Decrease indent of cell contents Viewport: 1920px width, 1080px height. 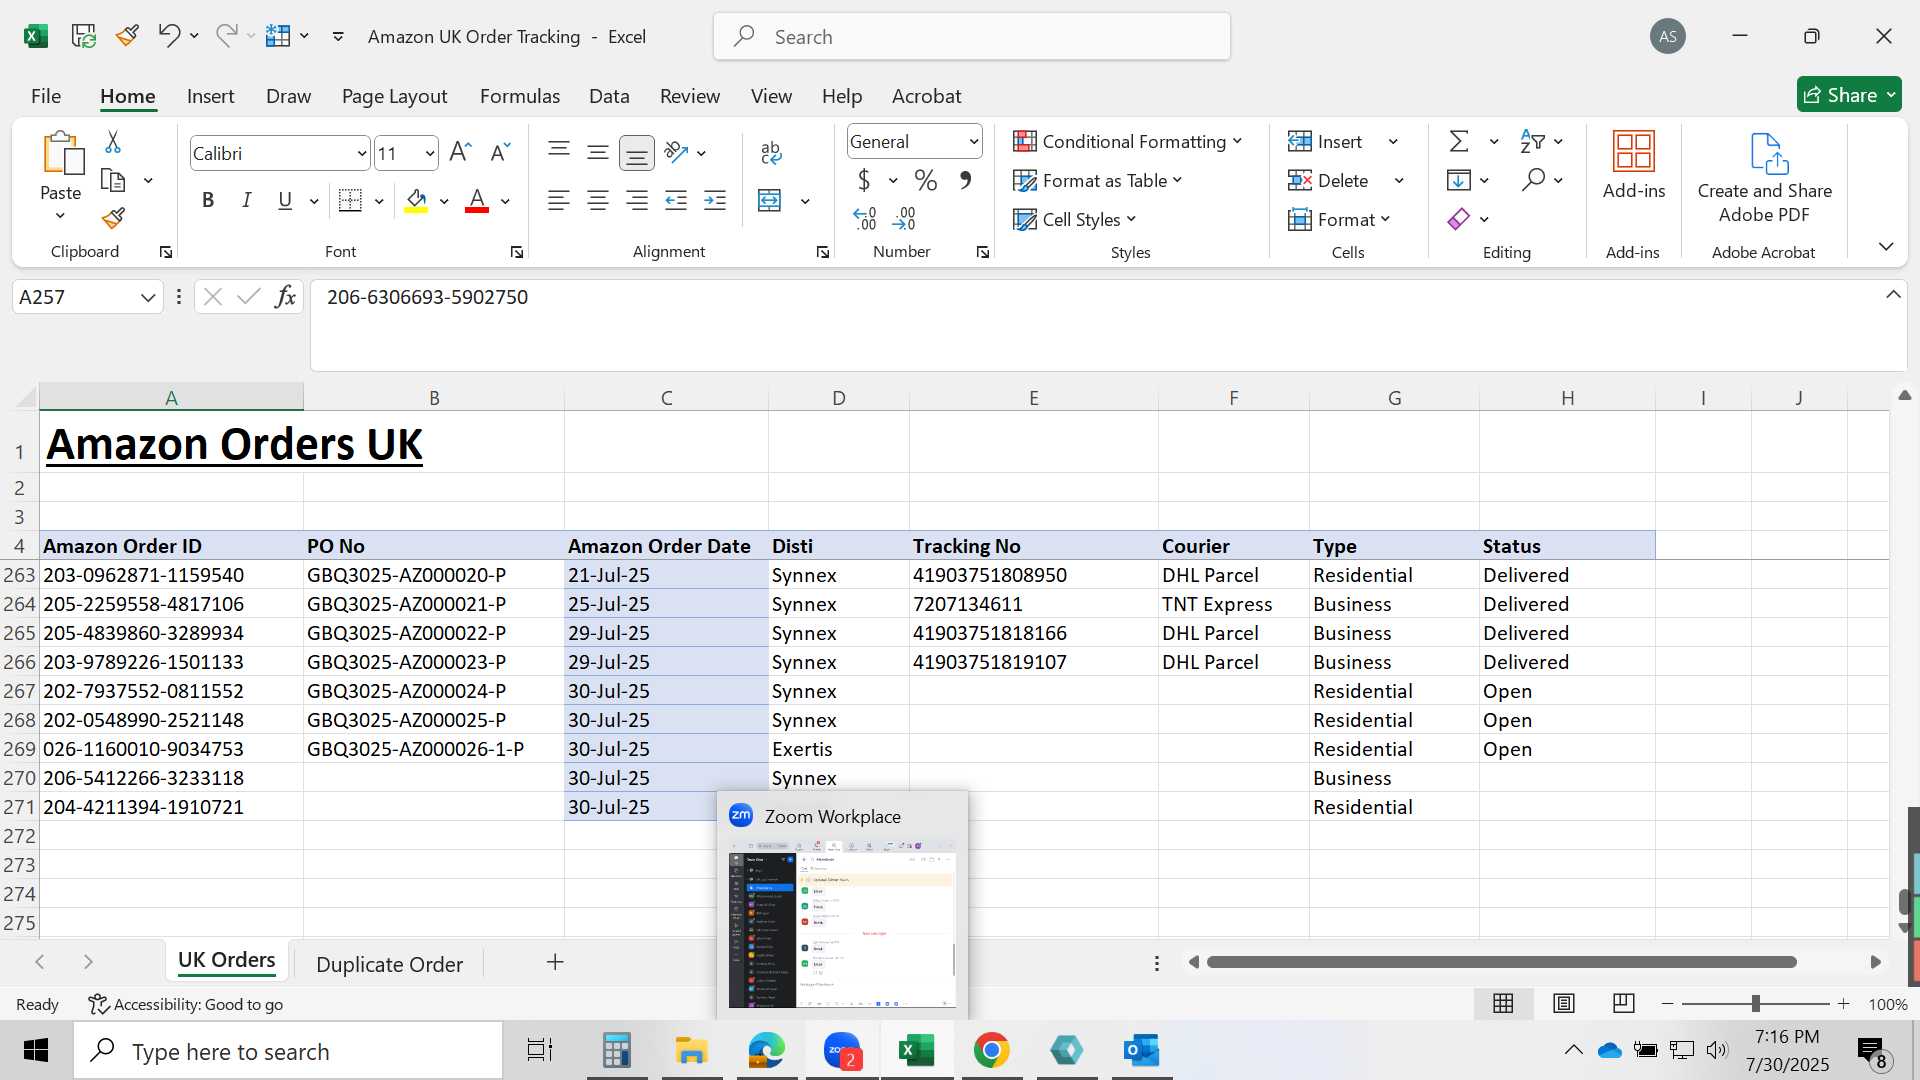tap(676, 201)
